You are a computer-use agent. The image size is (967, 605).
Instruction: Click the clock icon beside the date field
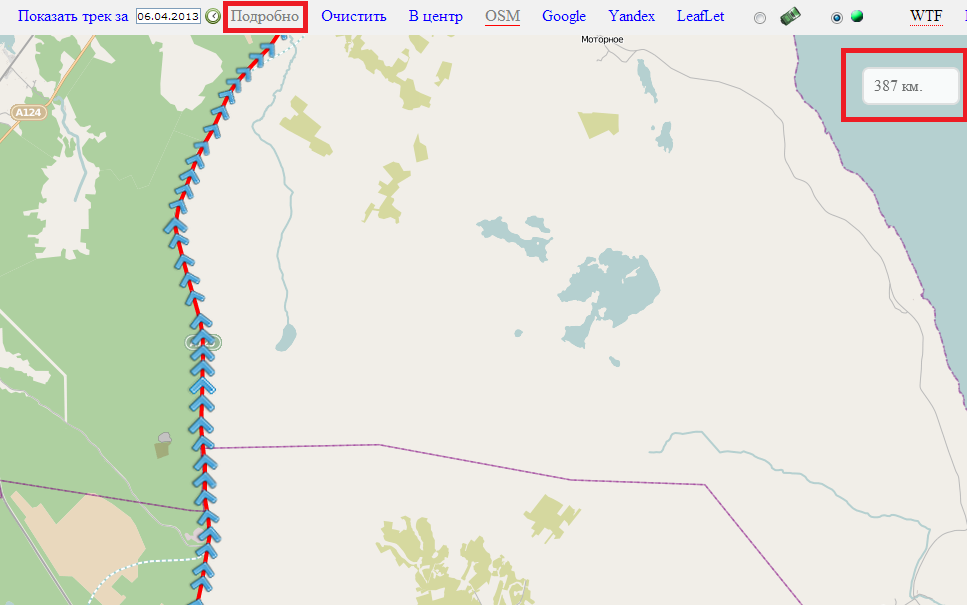[212, 17]
